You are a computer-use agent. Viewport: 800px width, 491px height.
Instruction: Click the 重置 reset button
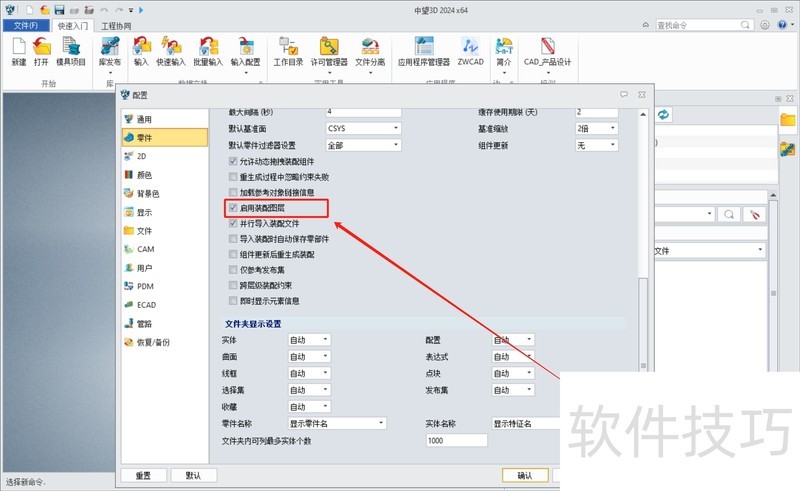coord(143,475)
